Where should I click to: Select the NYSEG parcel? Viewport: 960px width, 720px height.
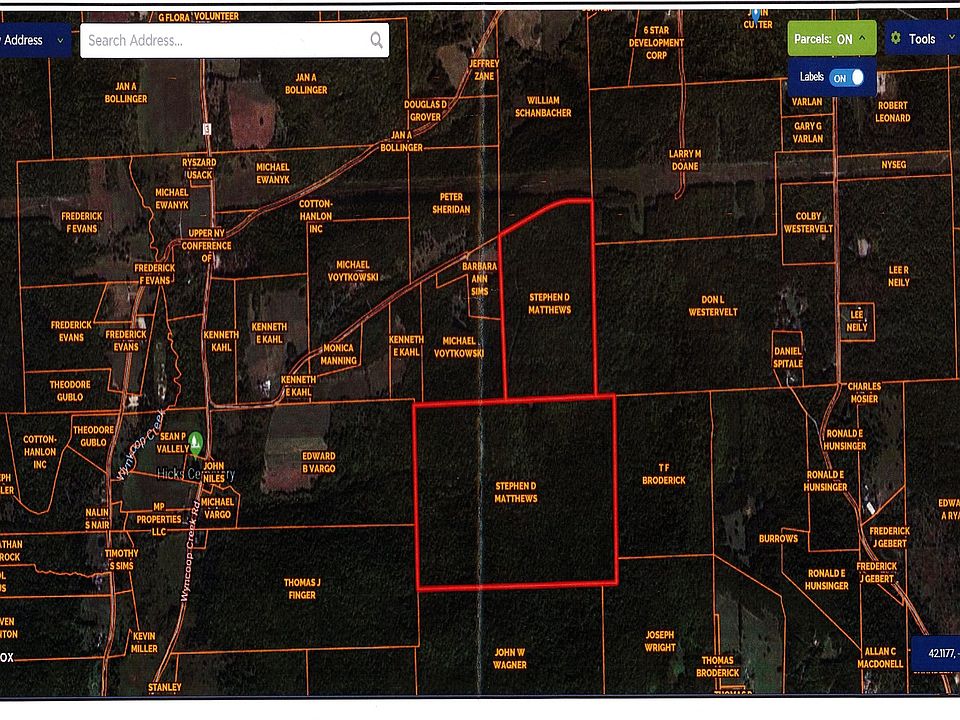[x=893, y=165]
